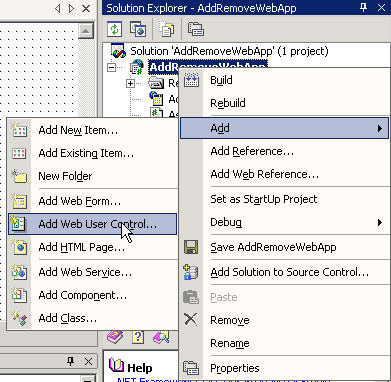Screen dimensions: 391x382
Task: Select the Solution 'AddRemoveWebApp' node
Action: (229, 51)
